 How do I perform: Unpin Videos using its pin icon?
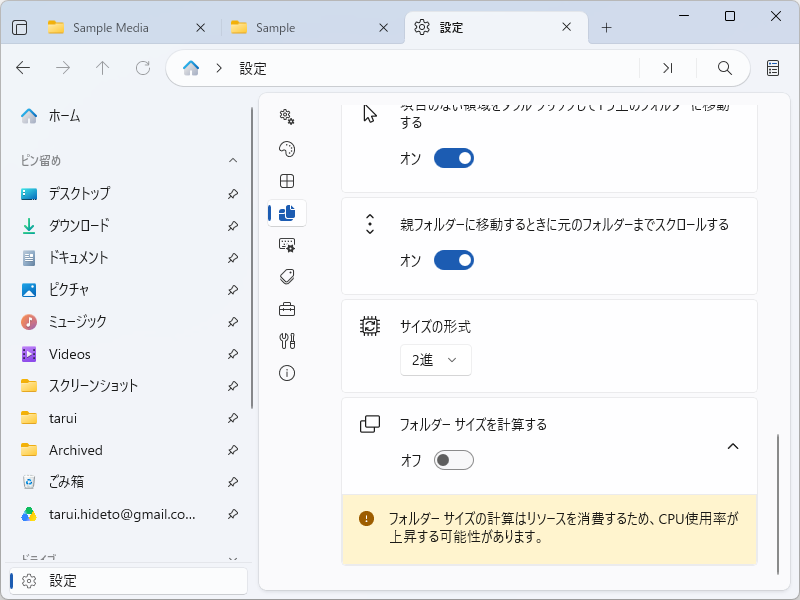(233, 354)
